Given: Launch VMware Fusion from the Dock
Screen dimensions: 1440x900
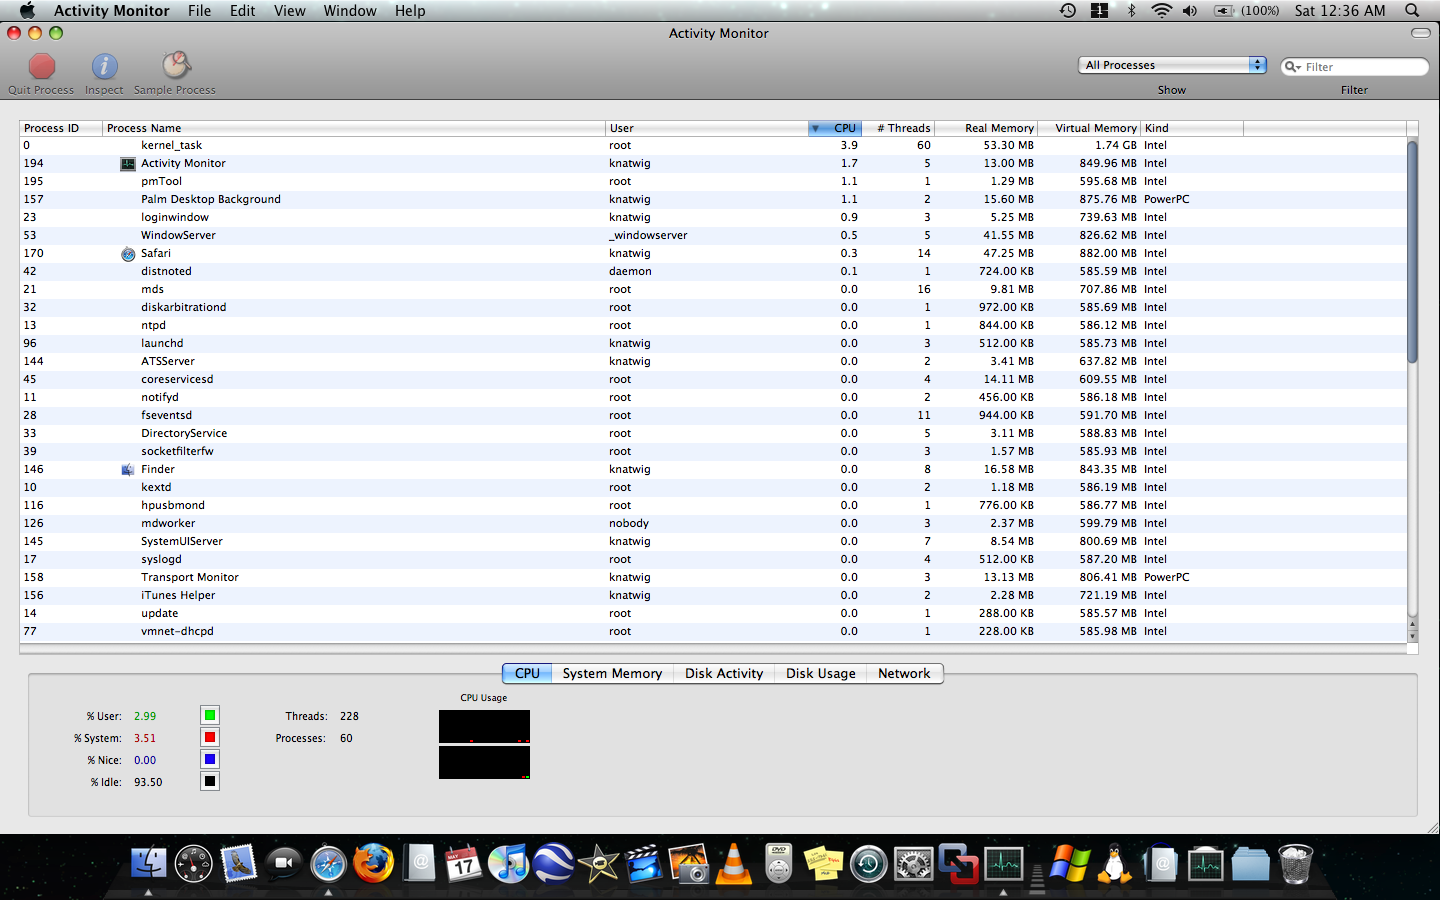Looking at the screenshot, I should pos(959,863).
